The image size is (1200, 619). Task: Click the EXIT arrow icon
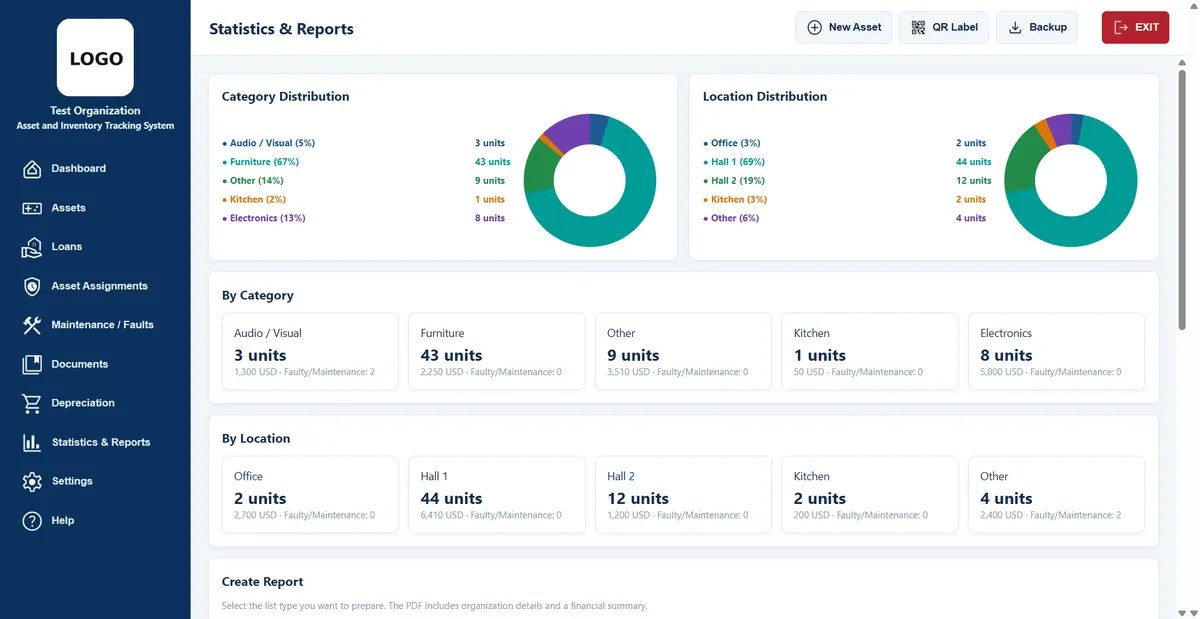coord(1120,28)
